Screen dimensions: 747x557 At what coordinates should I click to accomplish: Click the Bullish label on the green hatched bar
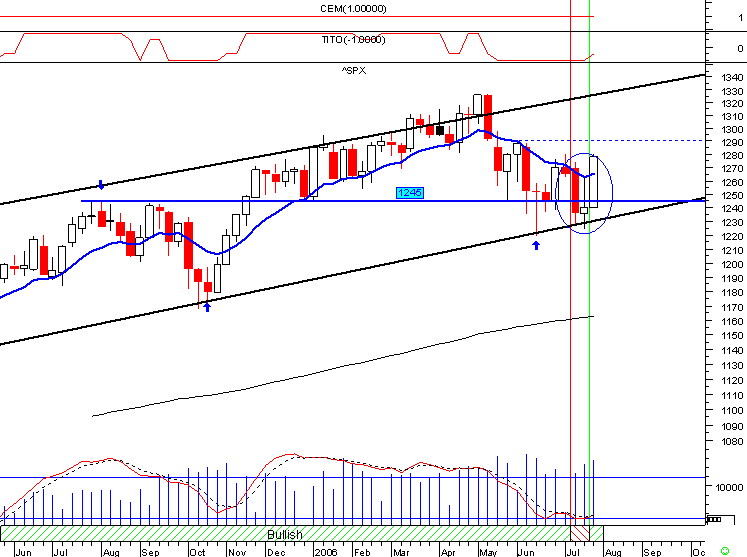(284, 535)
